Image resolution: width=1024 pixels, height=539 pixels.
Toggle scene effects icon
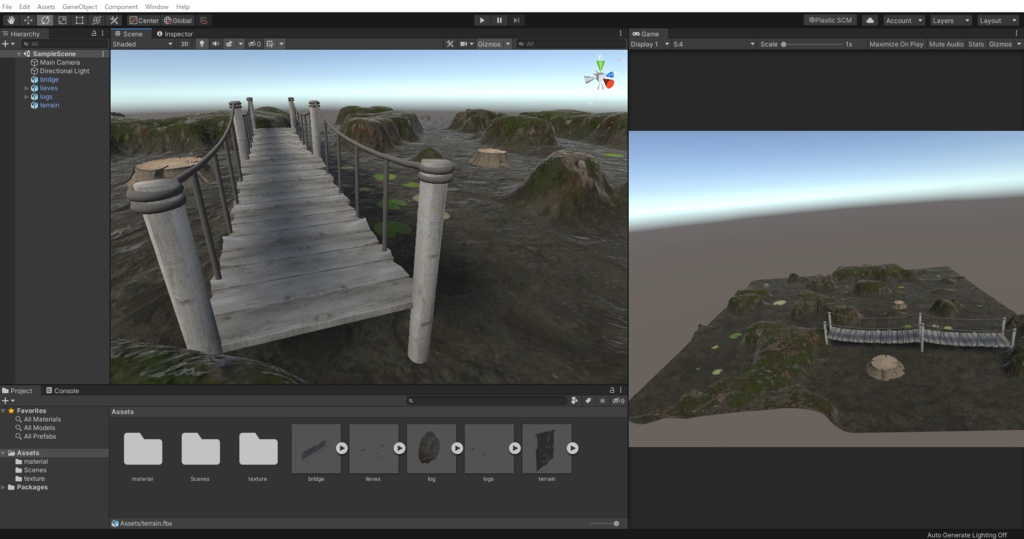coord(229,44)
